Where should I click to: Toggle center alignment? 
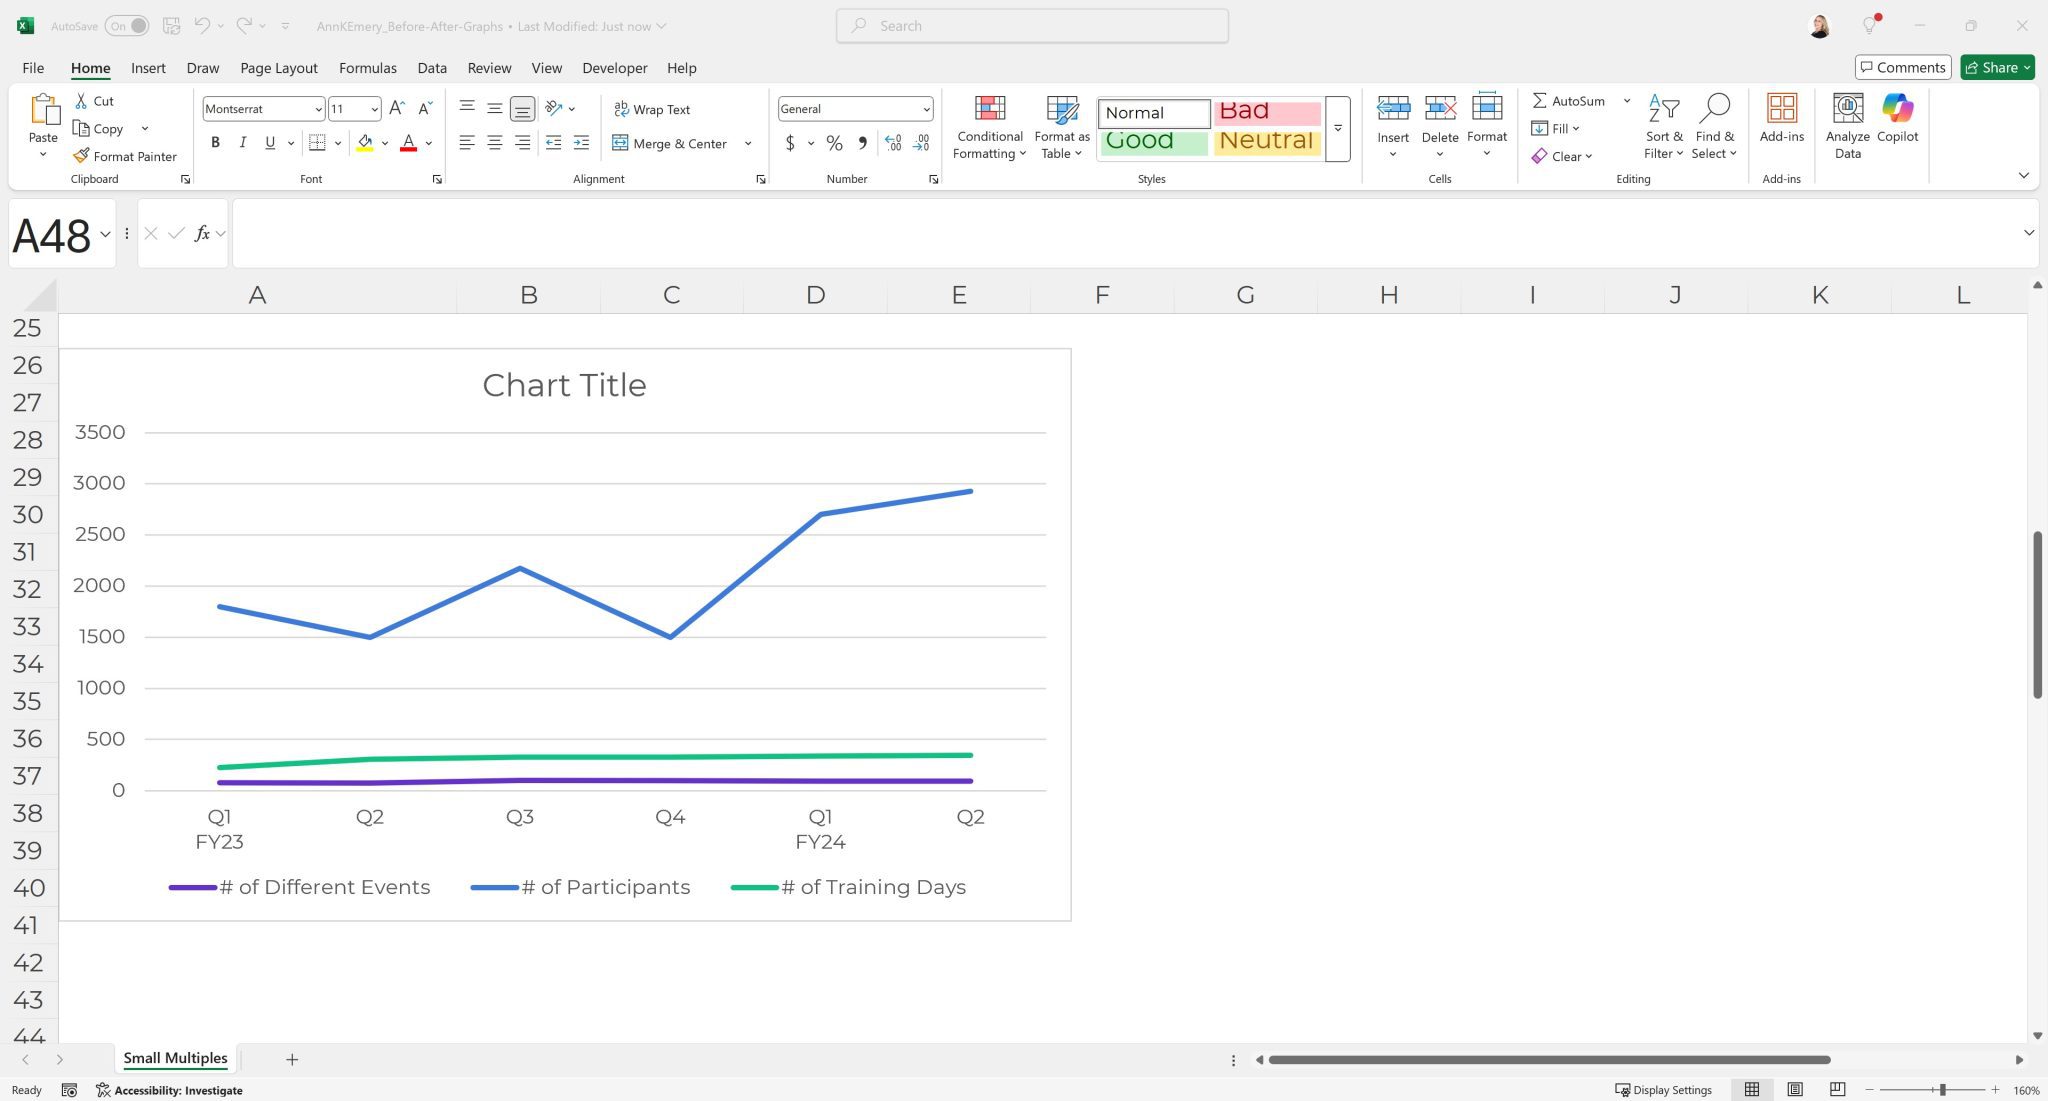pos(494,142)
